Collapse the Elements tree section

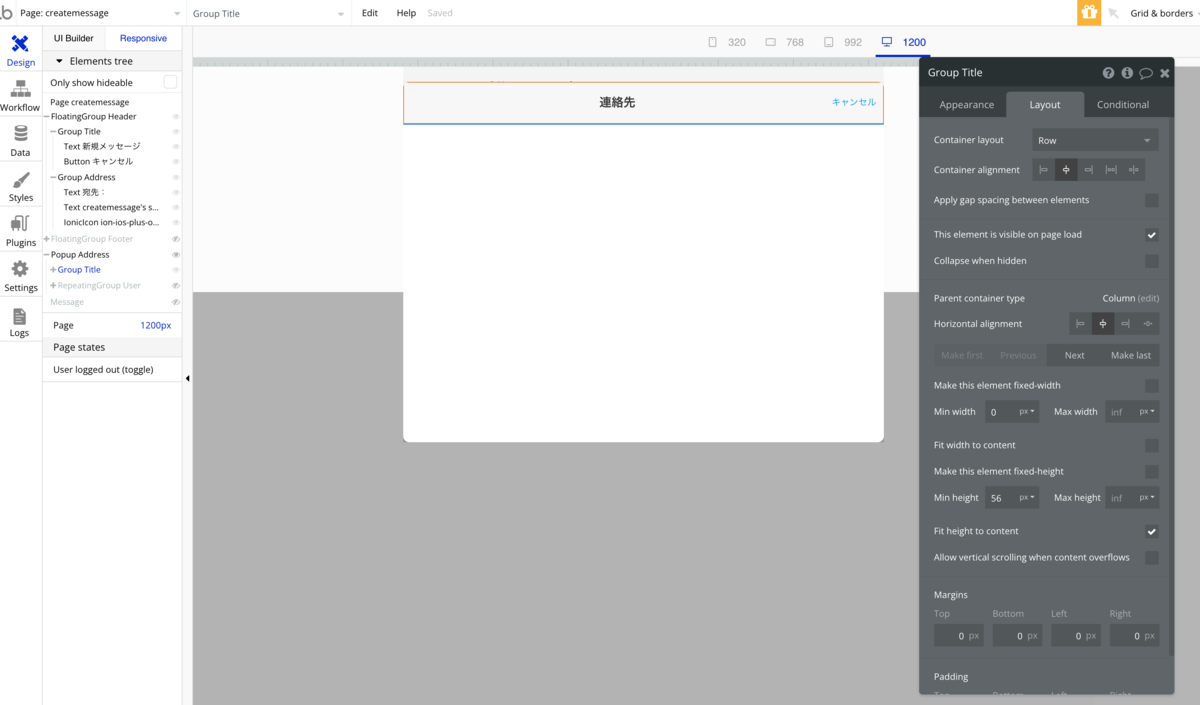click(59, 62)
